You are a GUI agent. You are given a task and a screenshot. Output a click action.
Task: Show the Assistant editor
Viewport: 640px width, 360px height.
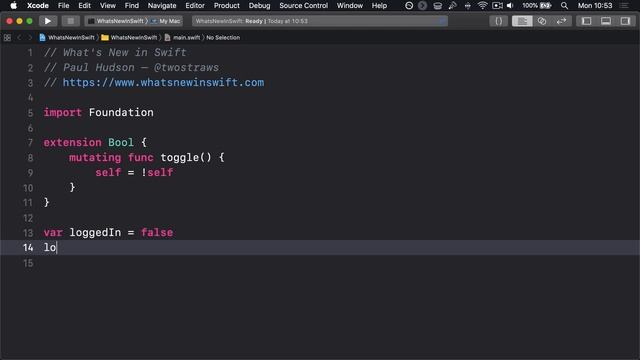coord(542,21)
